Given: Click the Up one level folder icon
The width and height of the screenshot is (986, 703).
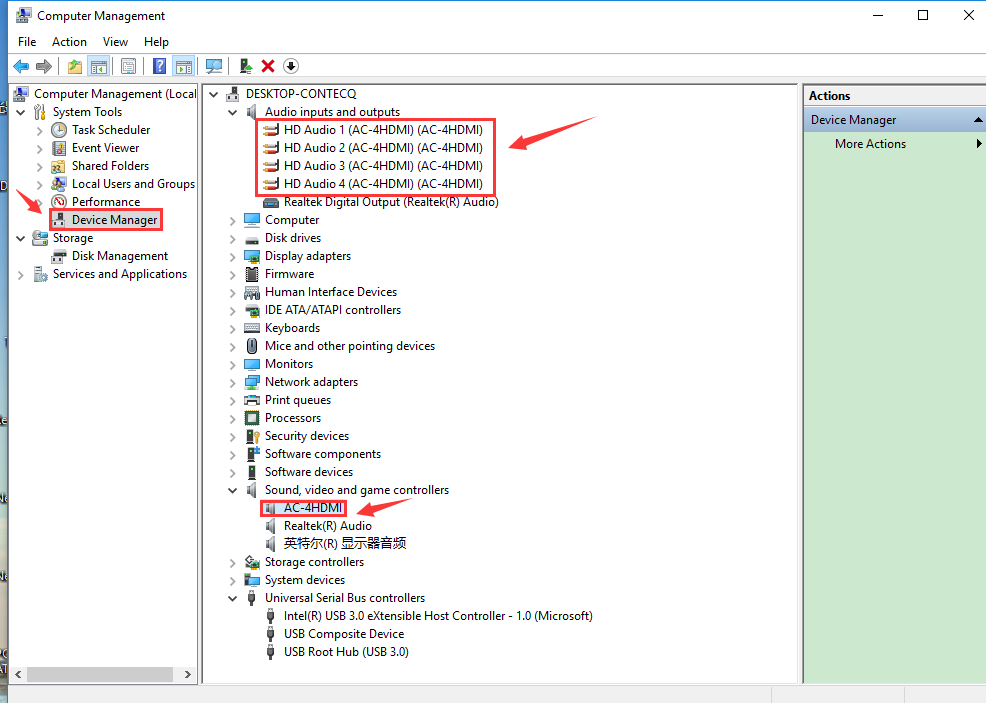Looking at the screenshot, I should tap(75, 66).
